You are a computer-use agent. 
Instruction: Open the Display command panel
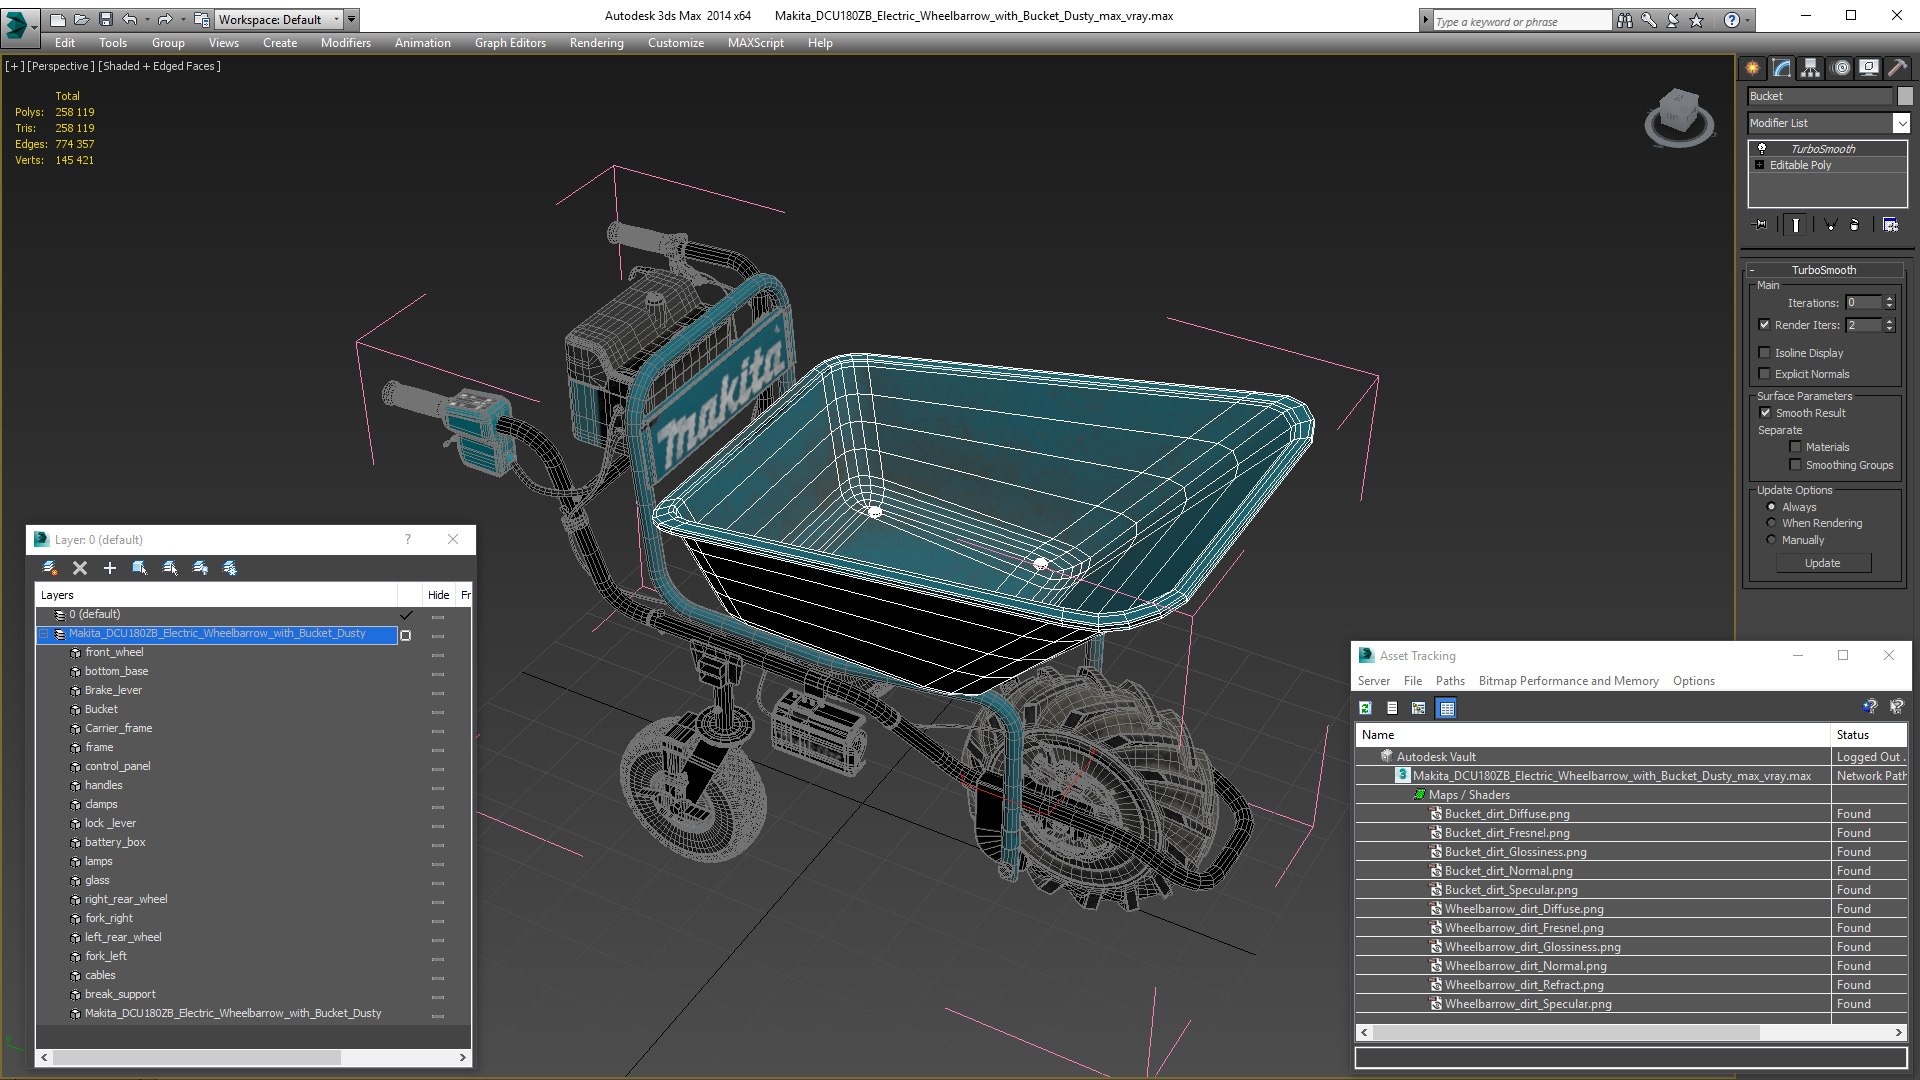click(x=1869, y=68)
